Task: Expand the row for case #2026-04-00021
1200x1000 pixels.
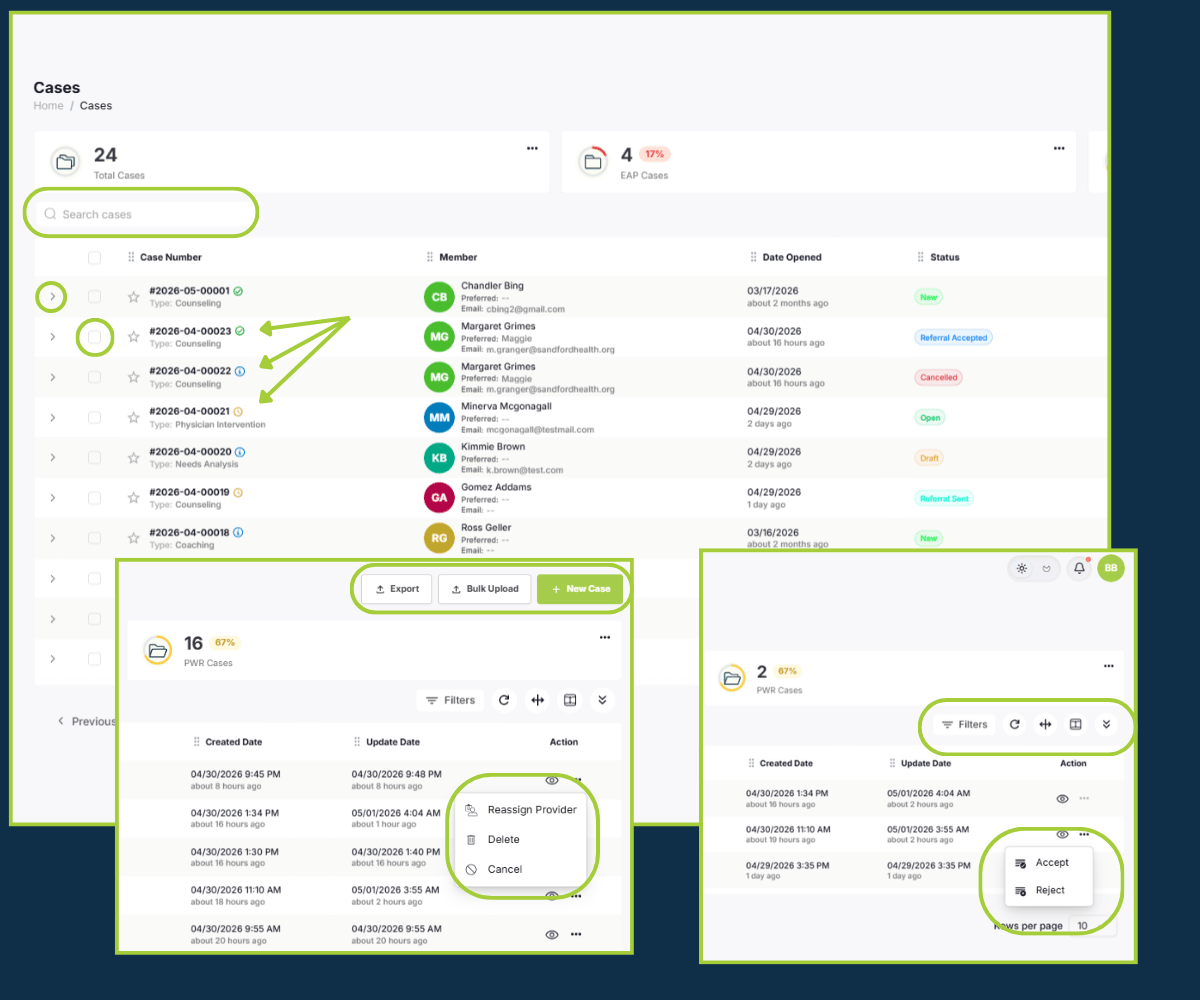Action: point(53,417)
